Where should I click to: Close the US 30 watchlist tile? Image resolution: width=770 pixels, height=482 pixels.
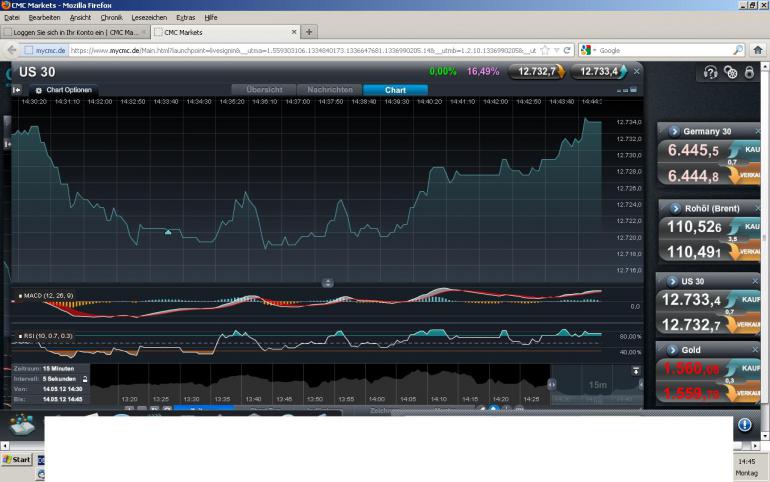pos(755,281)
